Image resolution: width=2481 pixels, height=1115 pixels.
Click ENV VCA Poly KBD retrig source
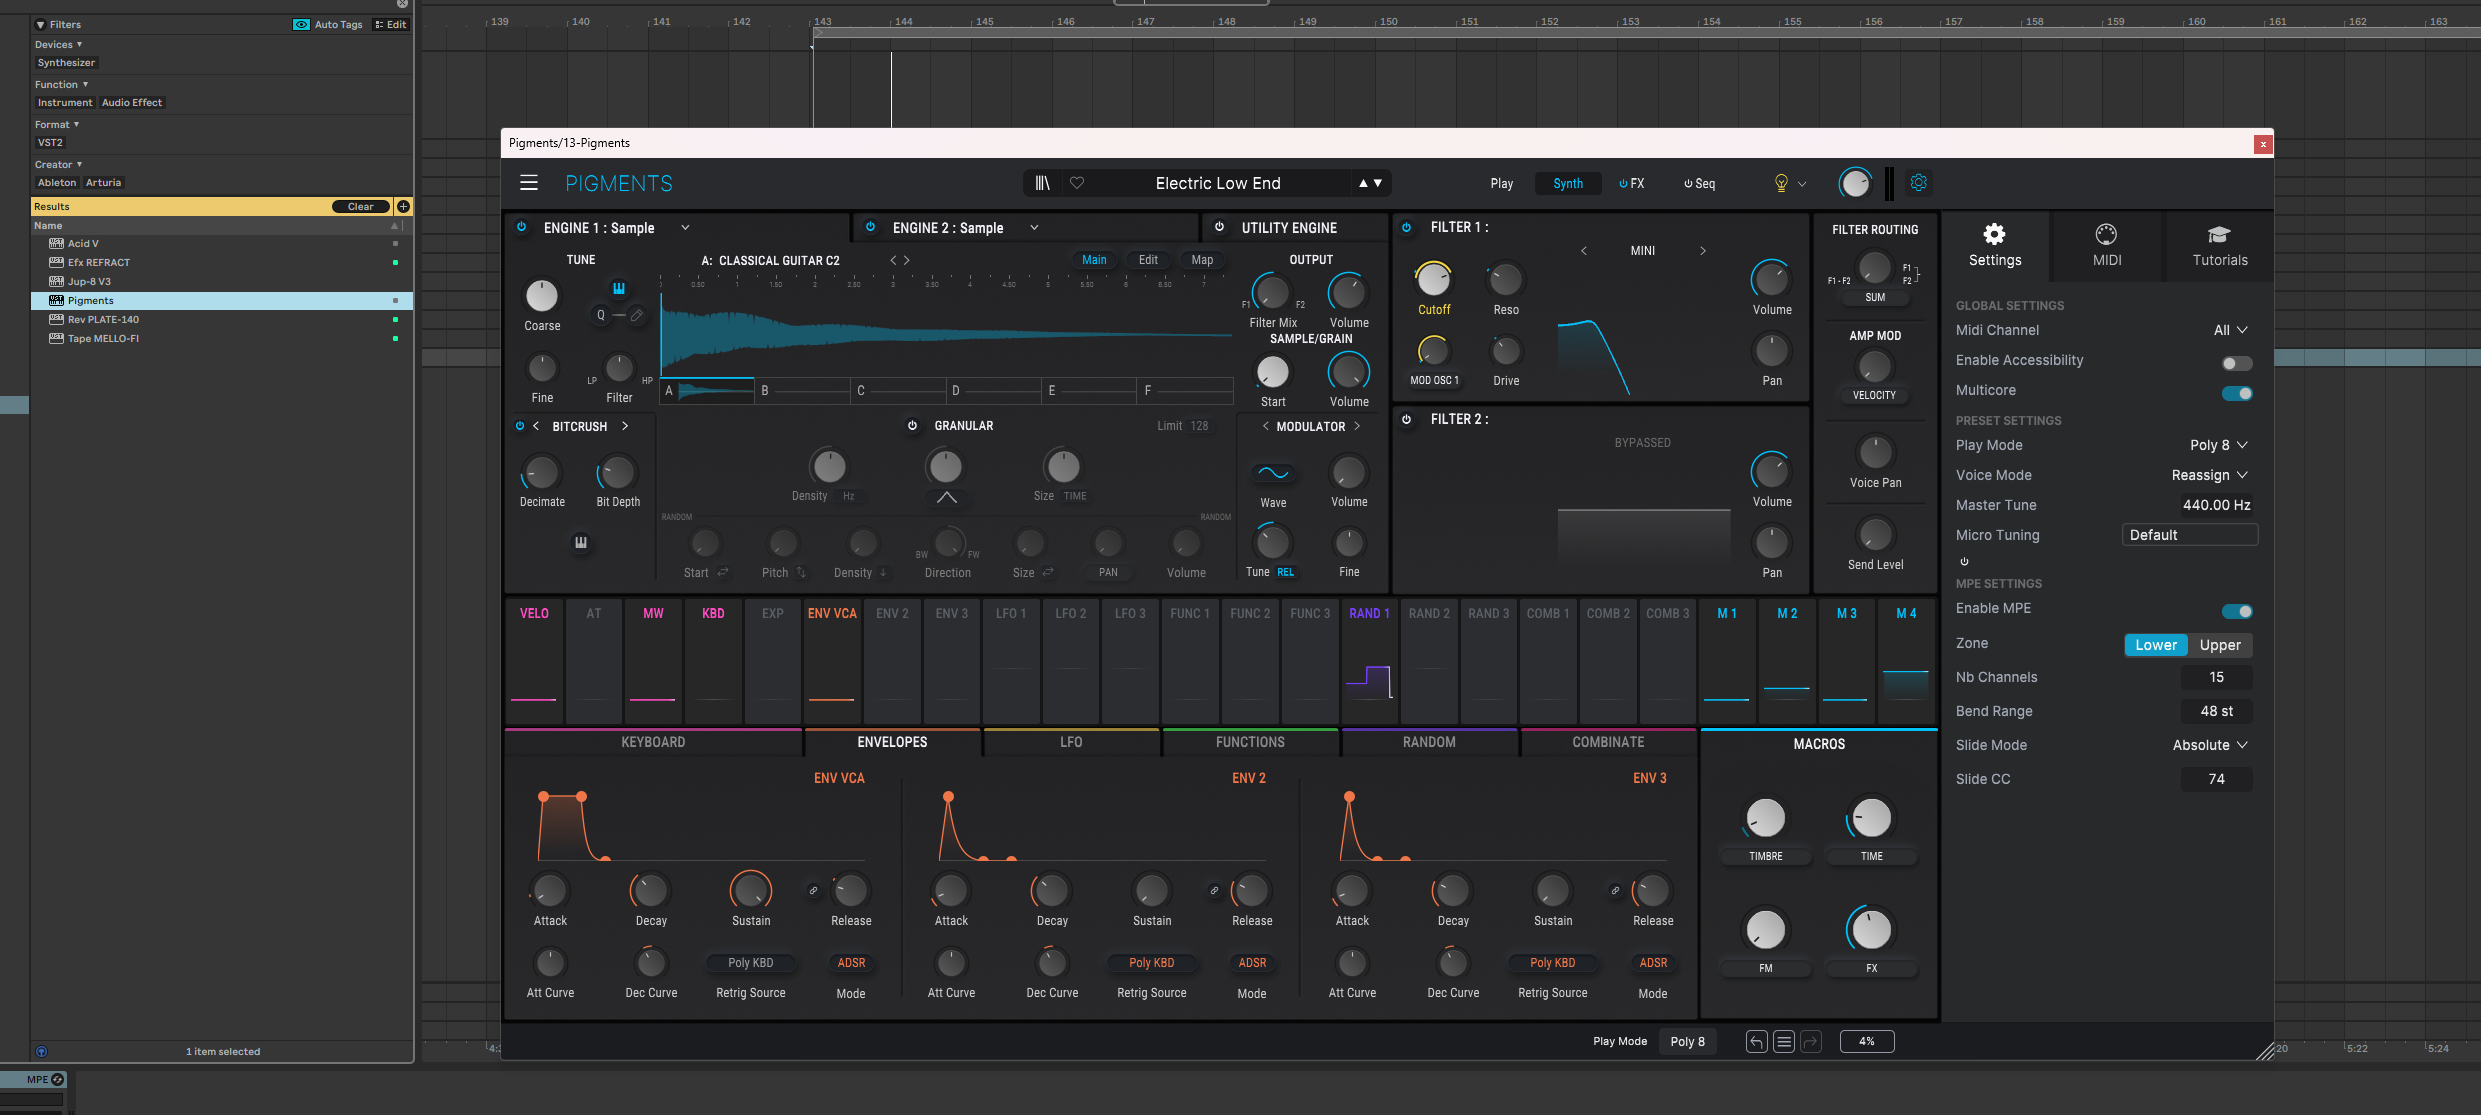tap(750, 963)
